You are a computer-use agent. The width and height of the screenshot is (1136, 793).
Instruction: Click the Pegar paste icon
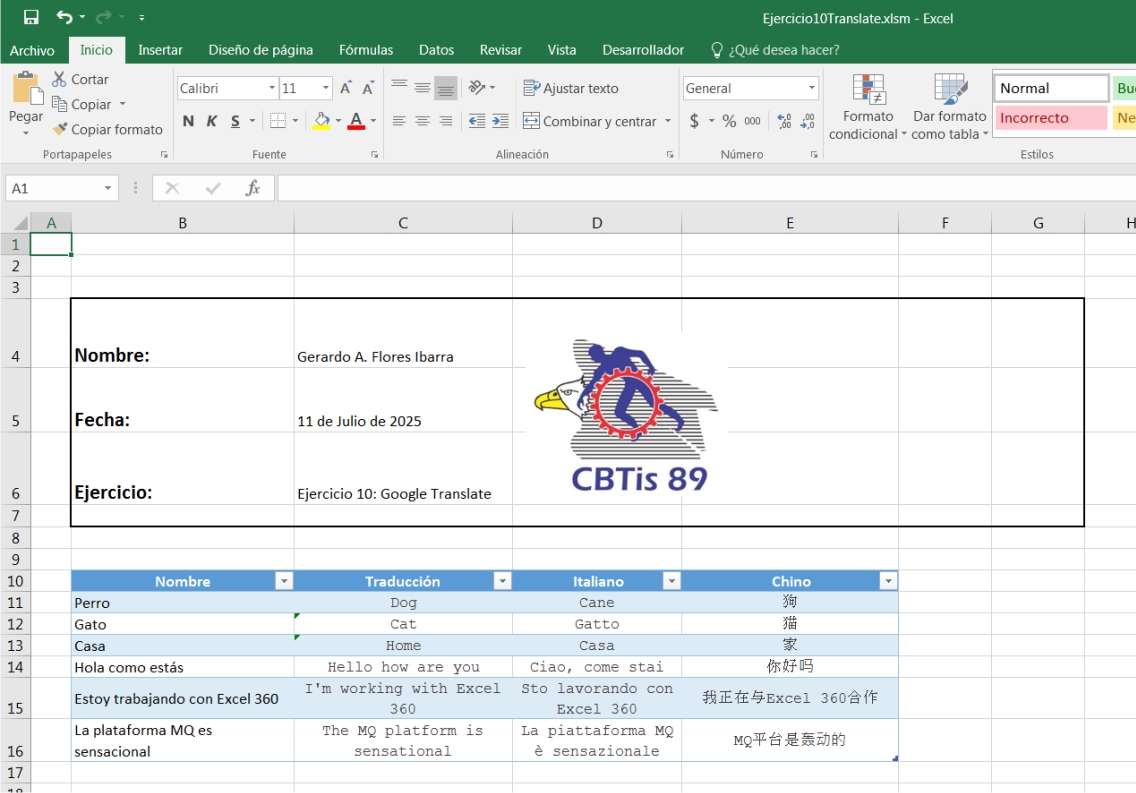pyautogui.click(x=26, y=94)
